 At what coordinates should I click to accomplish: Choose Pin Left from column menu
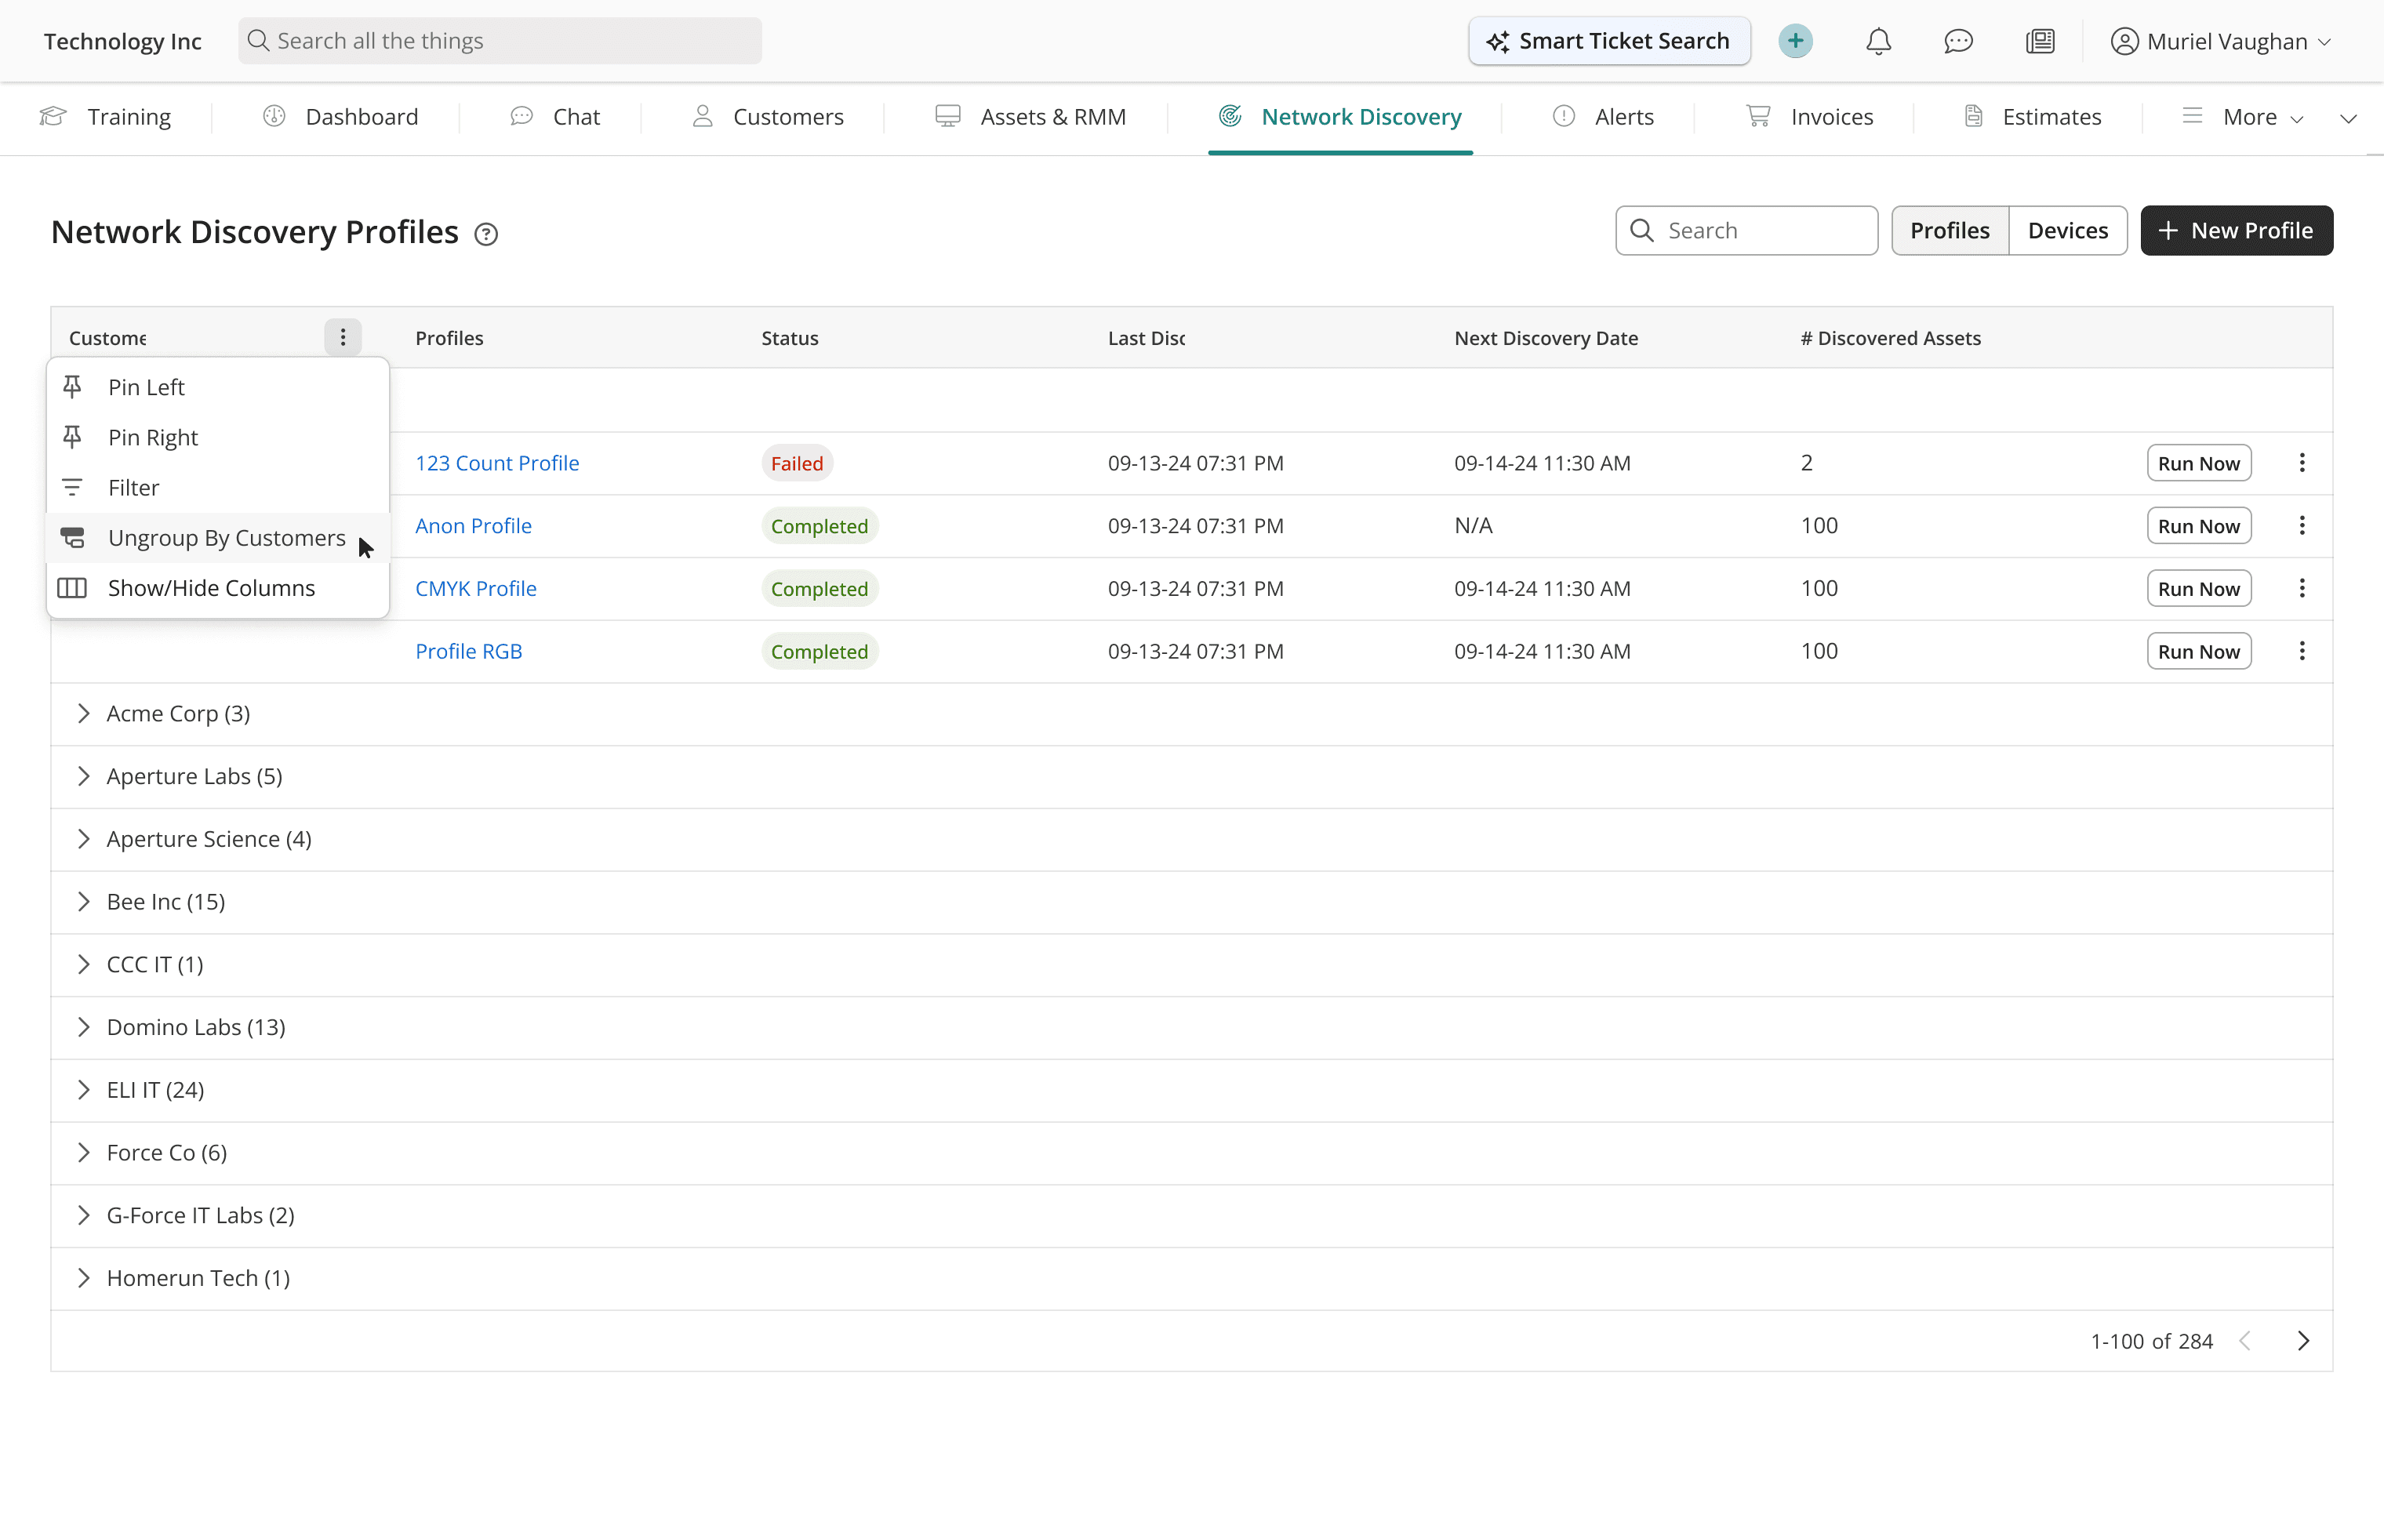tap(146, 387)
